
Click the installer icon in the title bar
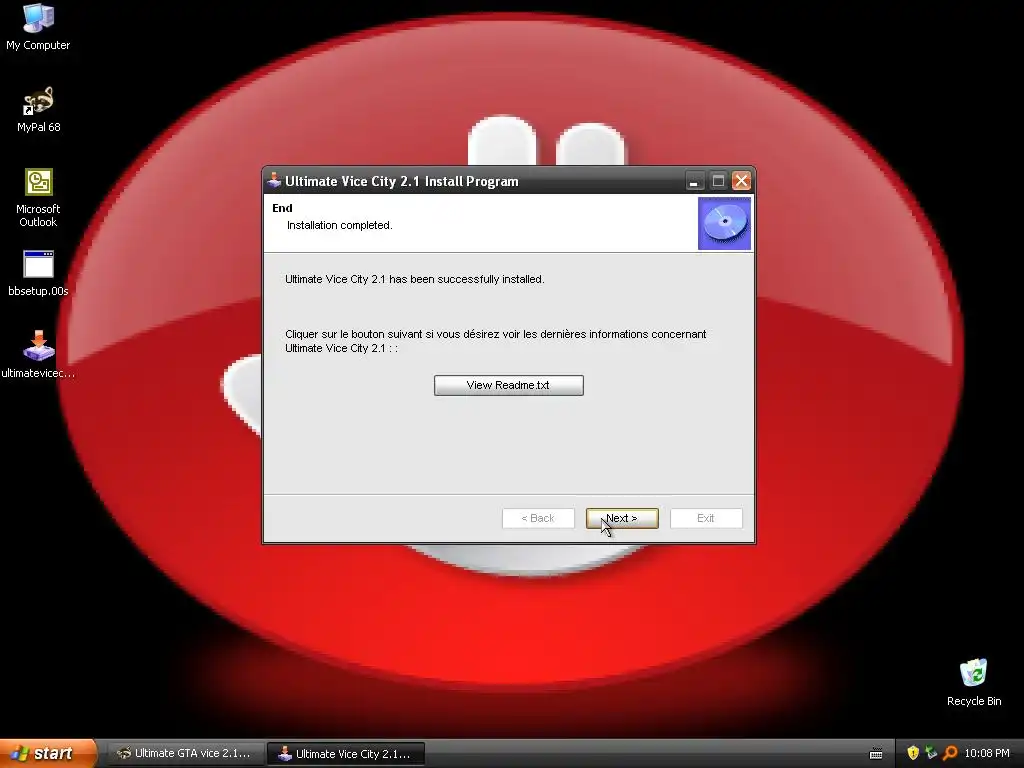[x=274, y=181]
